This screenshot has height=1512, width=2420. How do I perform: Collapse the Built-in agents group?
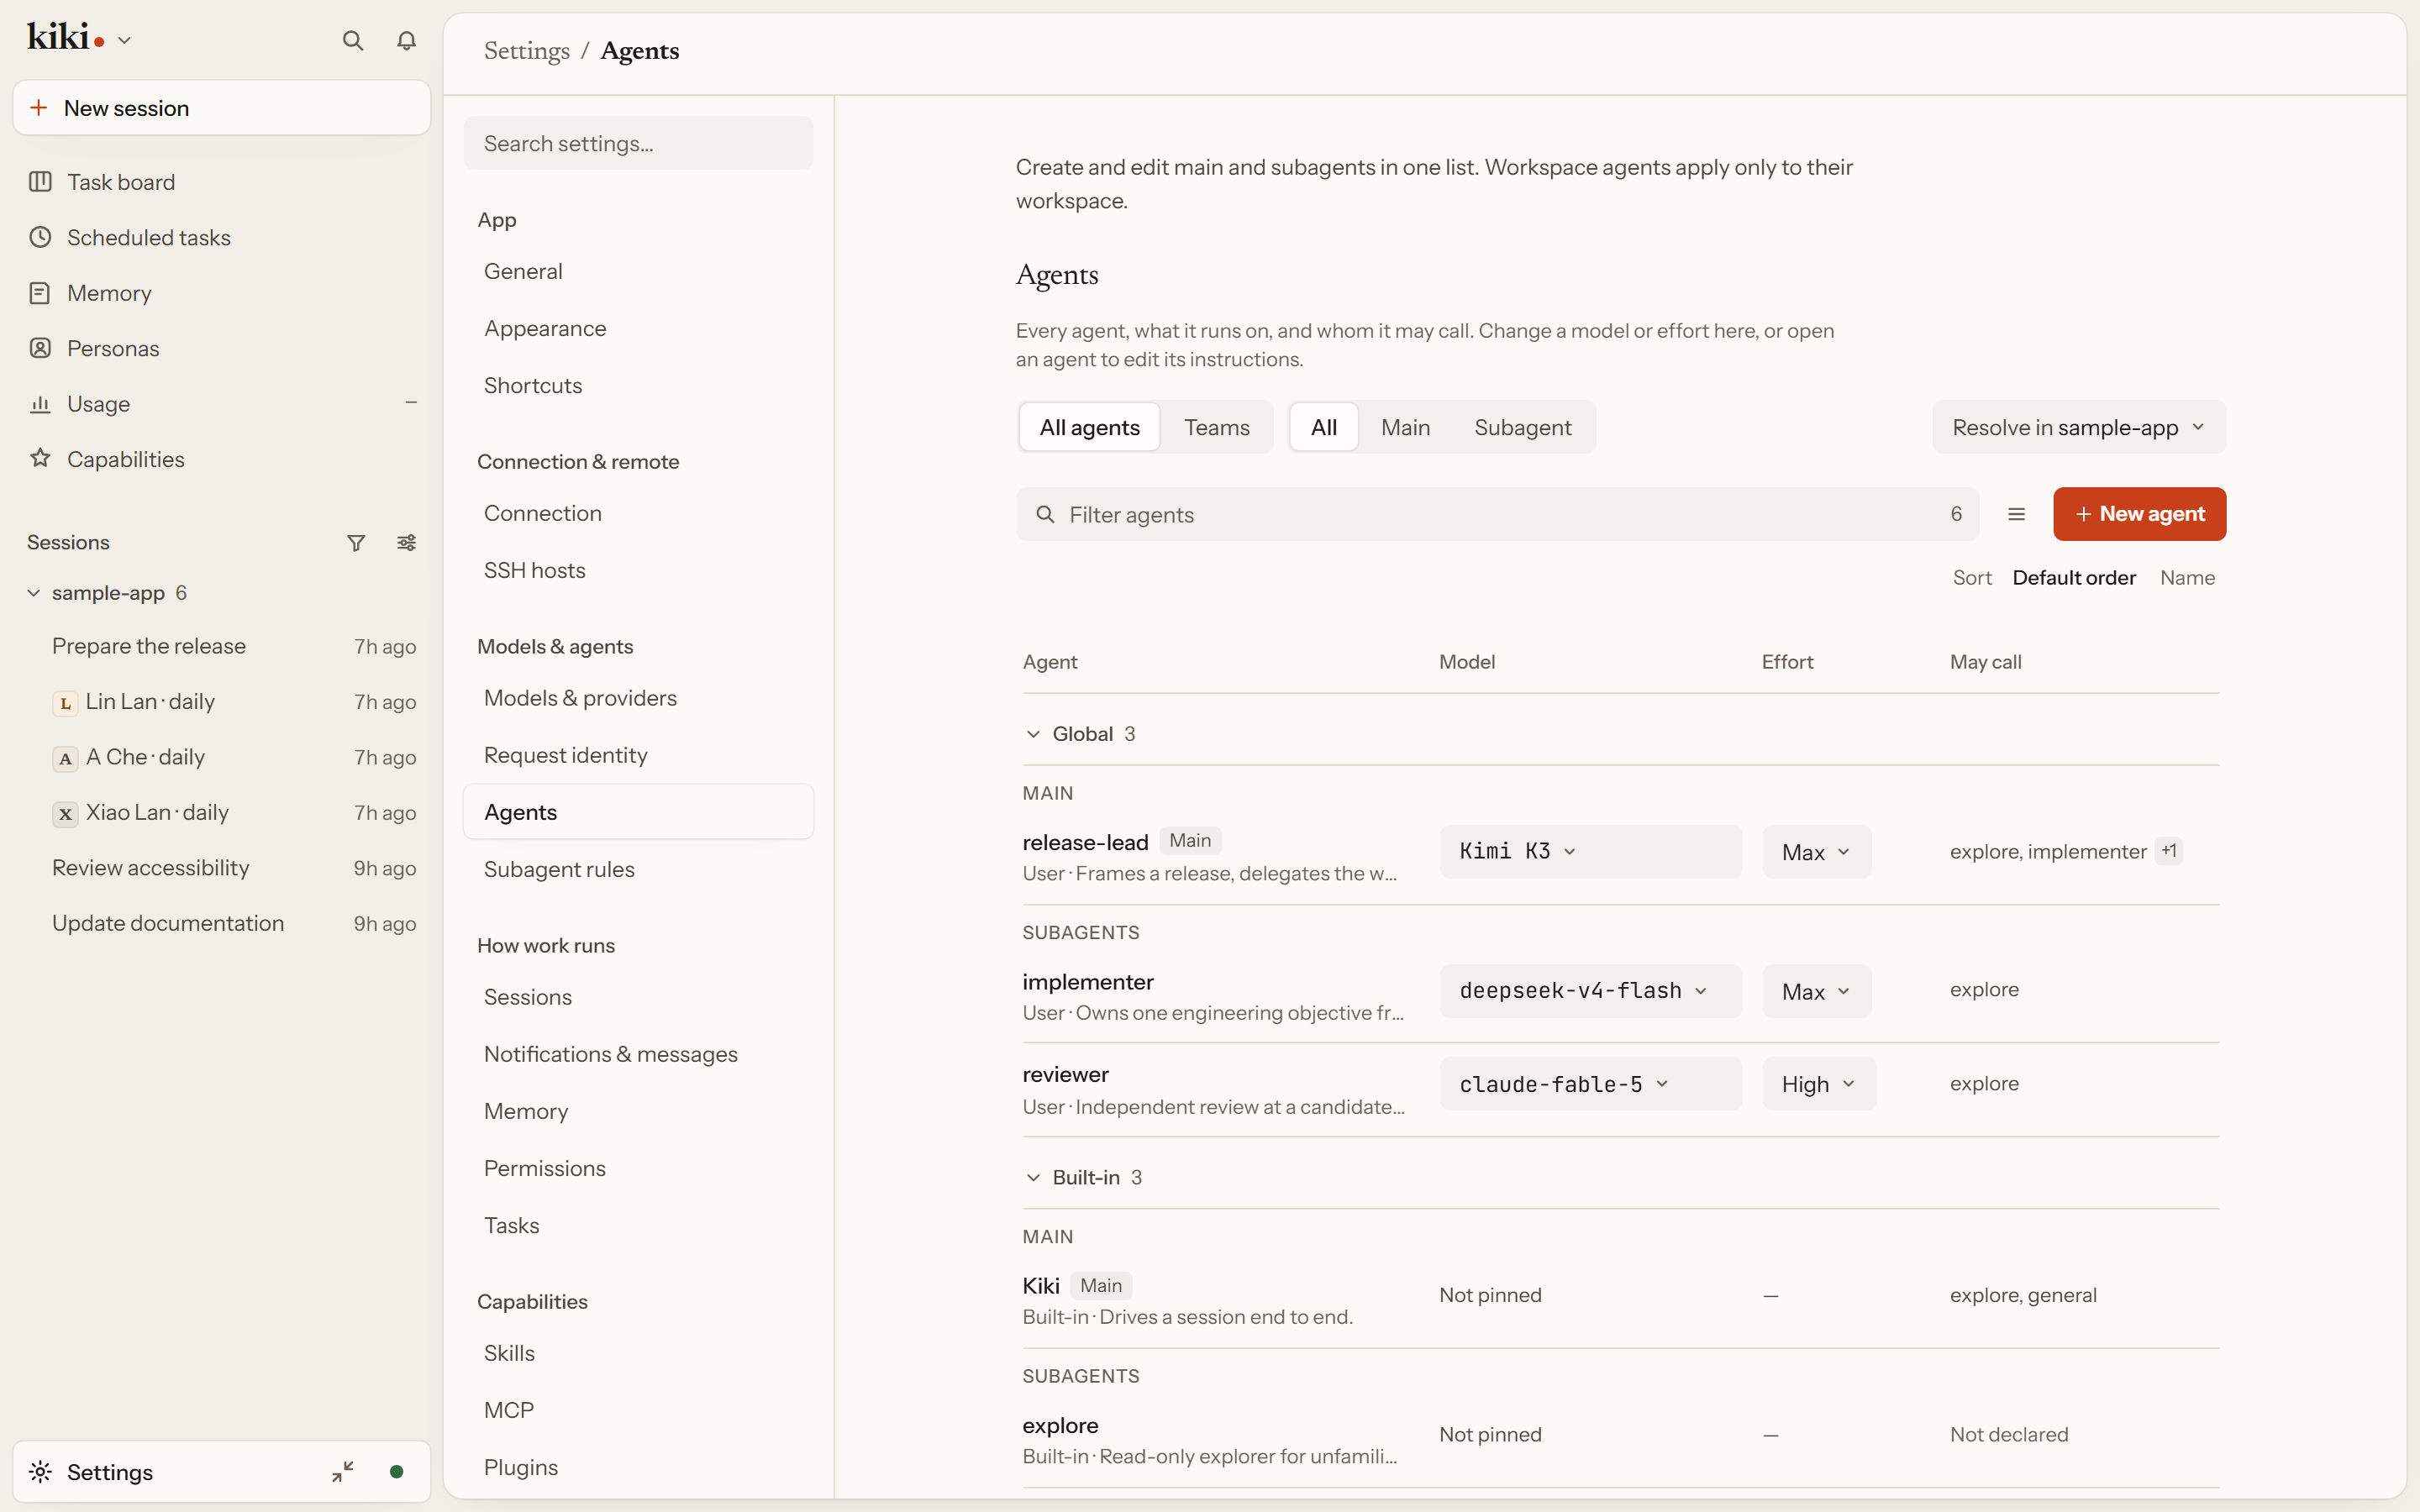point(1033,1178)
